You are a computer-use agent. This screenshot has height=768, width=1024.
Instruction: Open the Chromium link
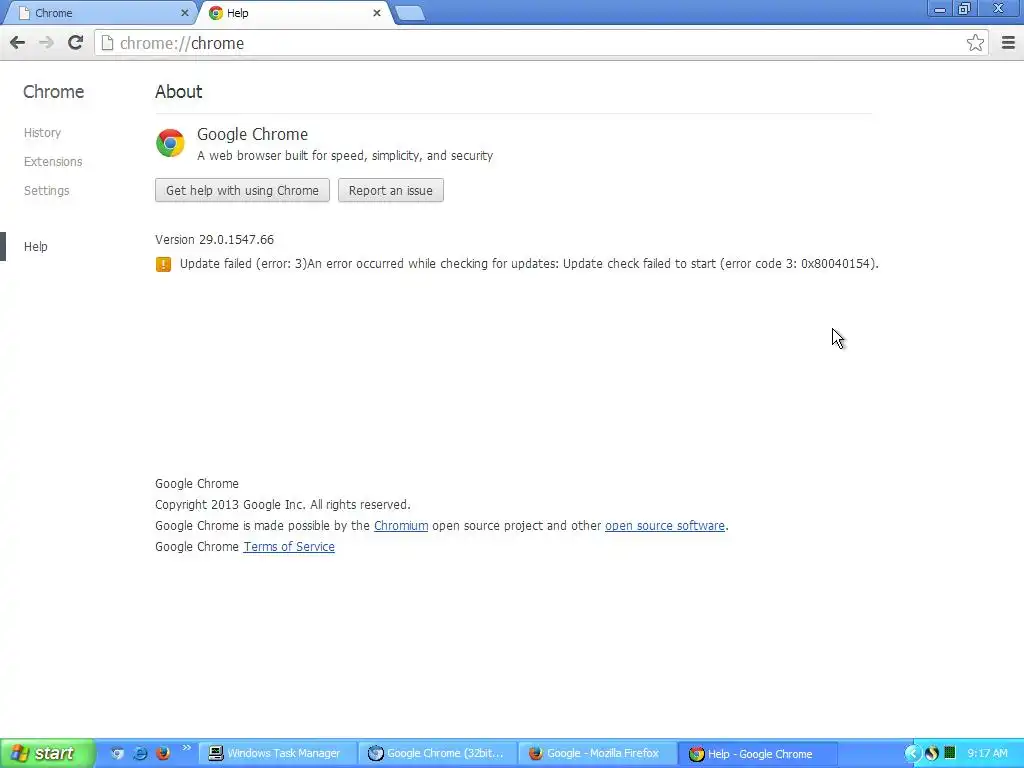tap(401, 526)
